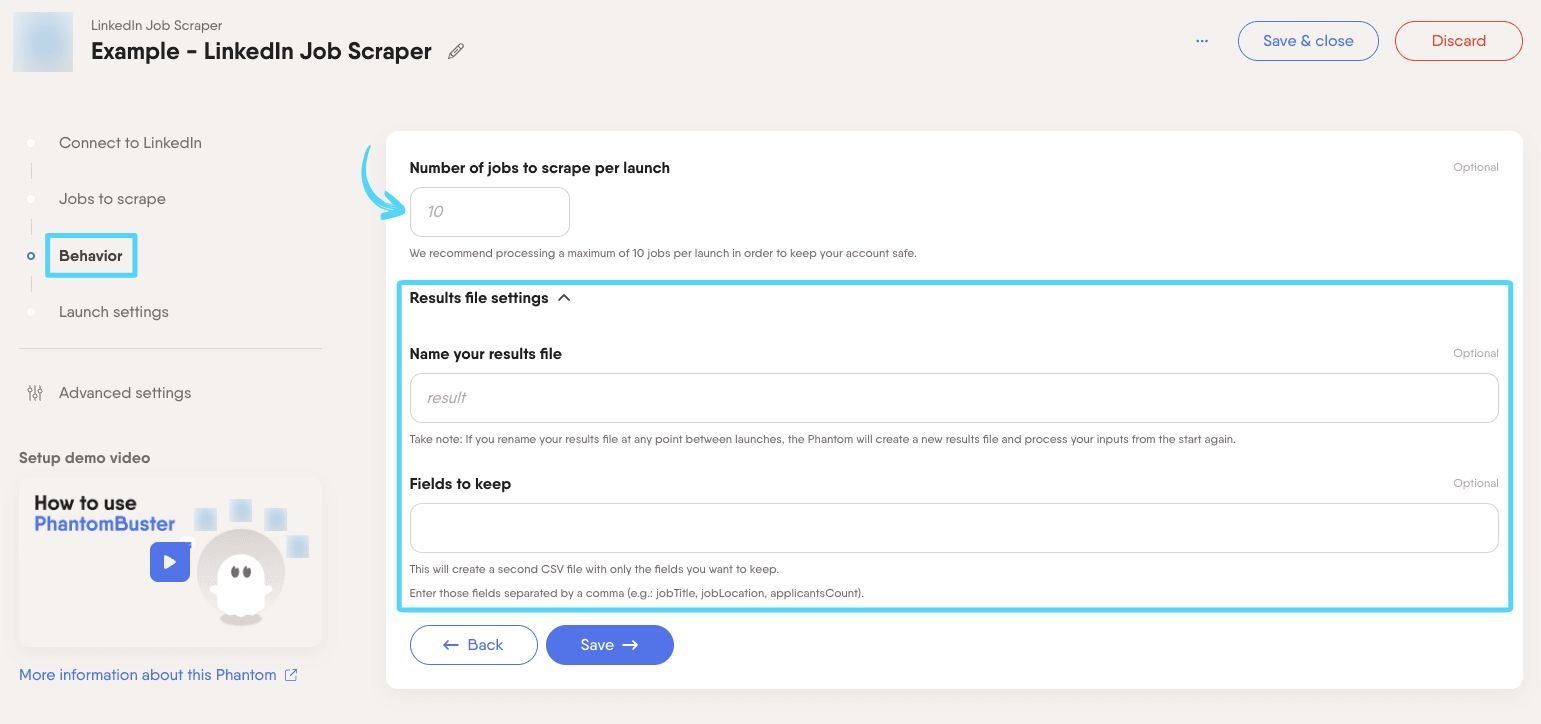Click the Name your results file label
This screenshot has width=1541, height=724.
(486, 354)
